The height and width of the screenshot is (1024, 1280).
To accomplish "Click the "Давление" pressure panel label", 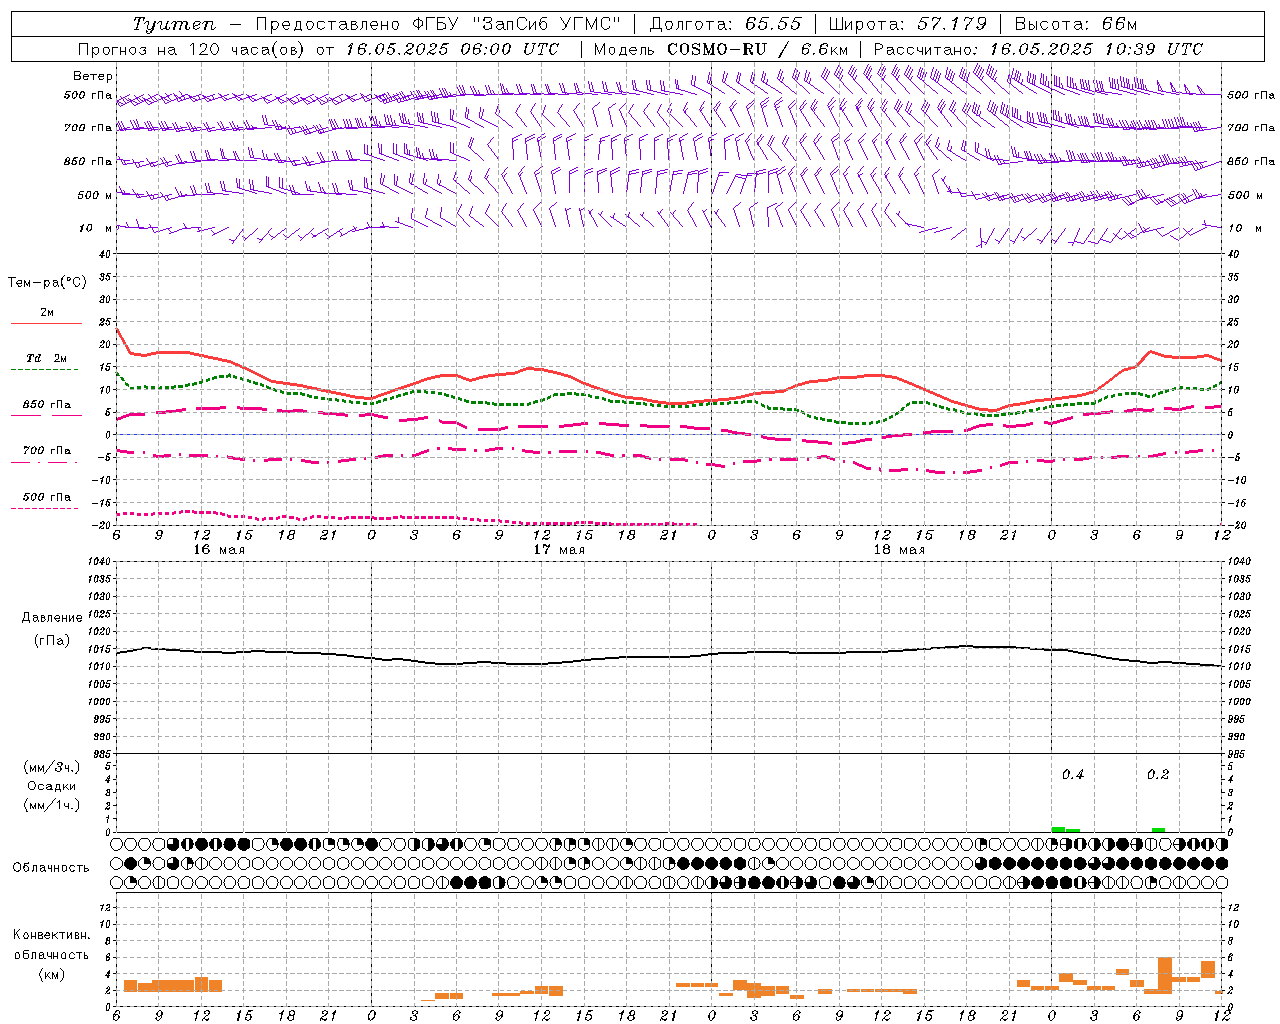I will [x=52, y=618].
